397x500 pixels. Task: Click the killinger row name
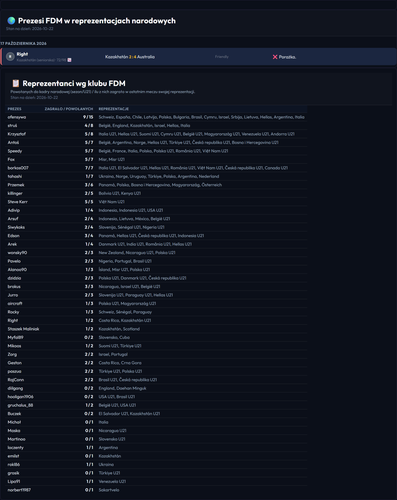tap(15, 193)
